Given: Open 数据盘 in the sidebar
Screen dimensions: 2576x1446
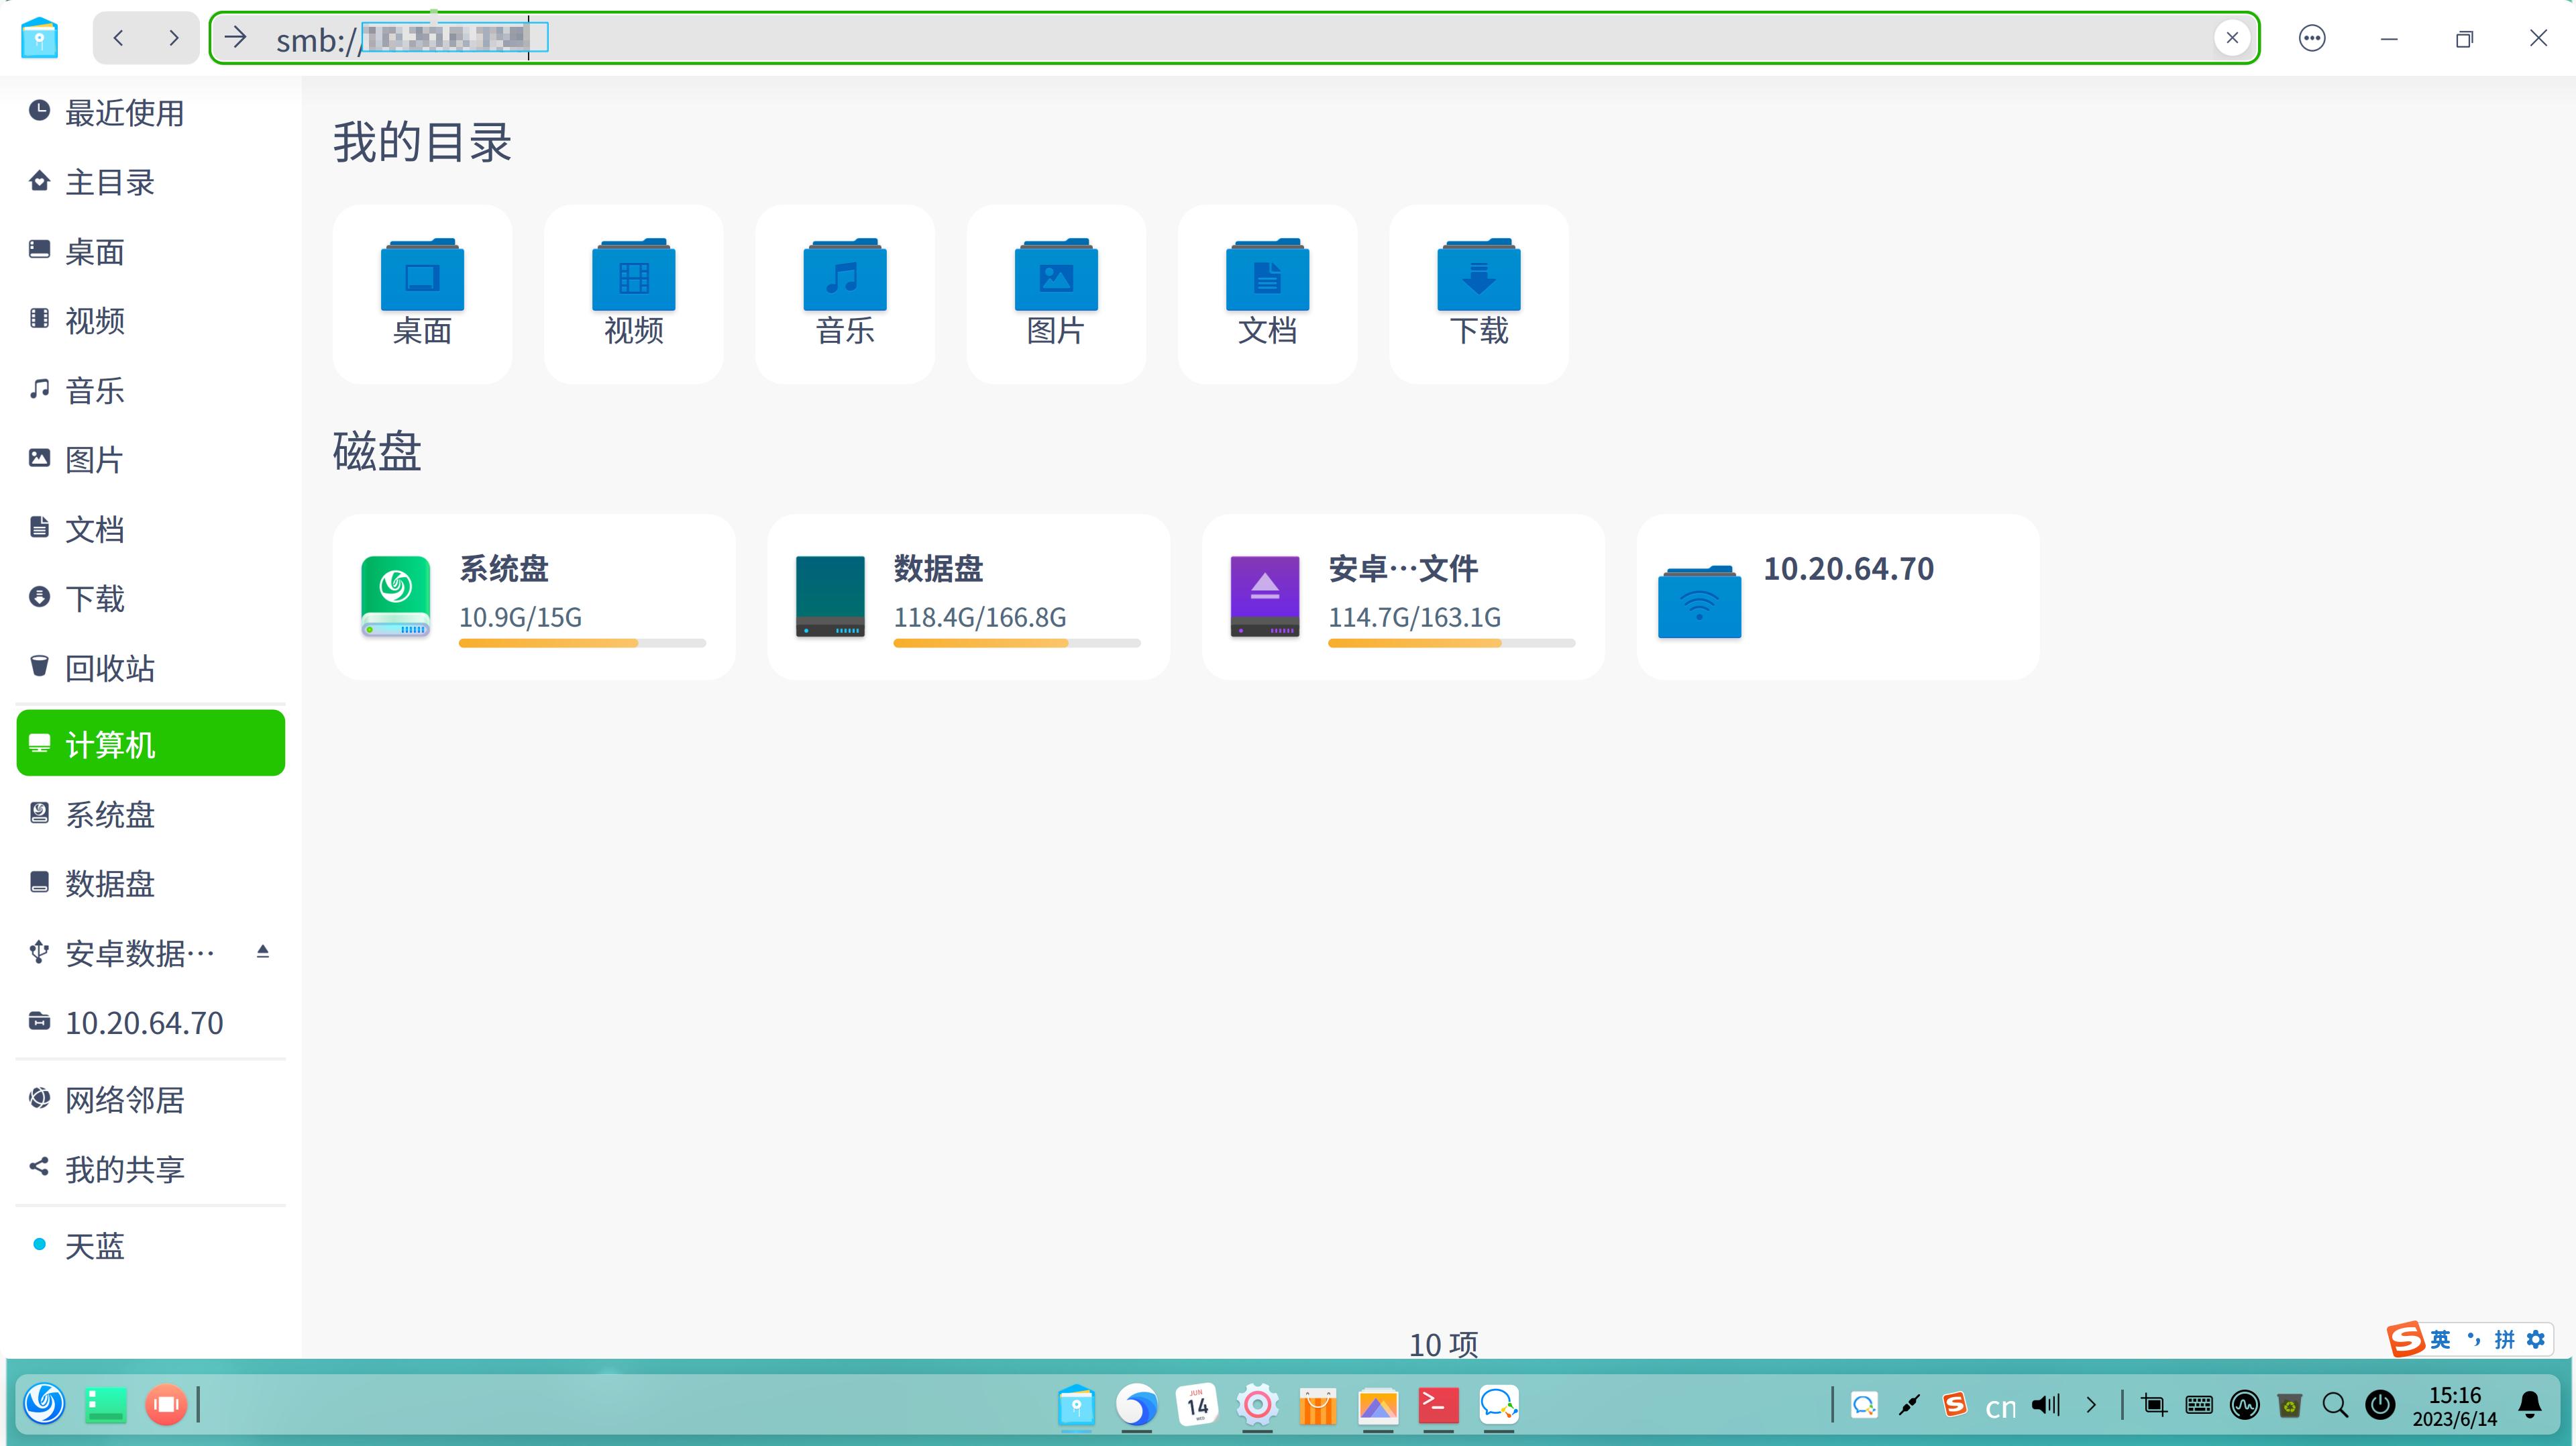Looking at the screenshot, I should click(x=150, y=883).
